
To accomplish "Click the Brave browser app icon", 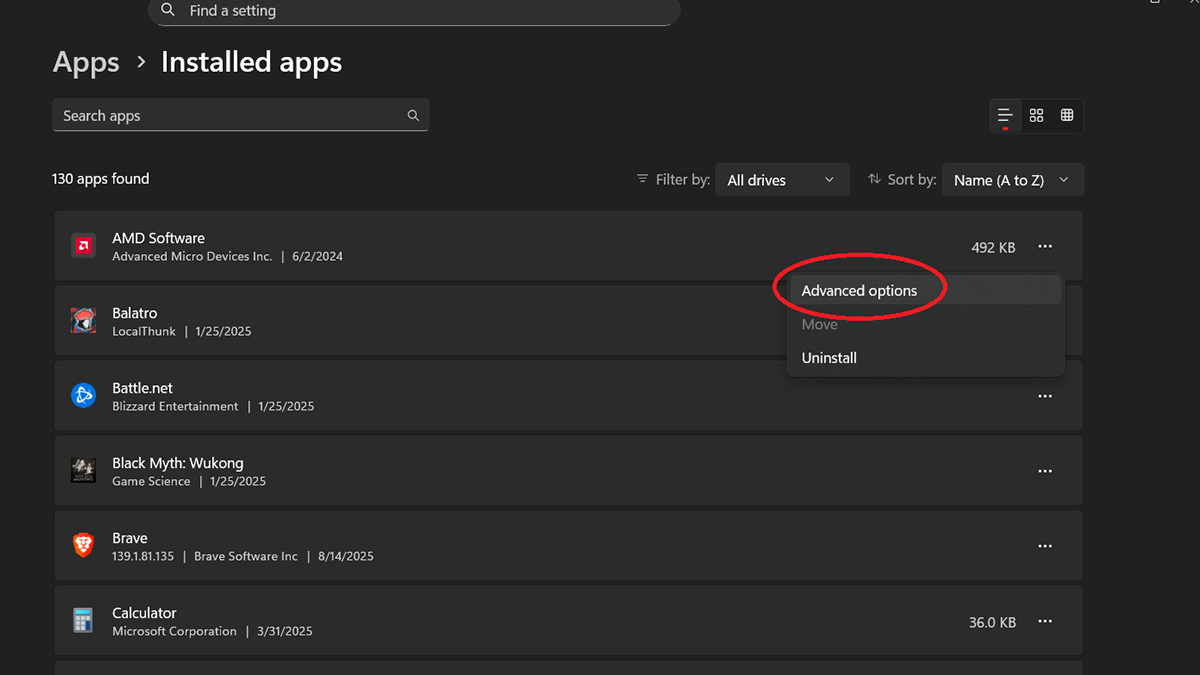I will coord(83,545).
